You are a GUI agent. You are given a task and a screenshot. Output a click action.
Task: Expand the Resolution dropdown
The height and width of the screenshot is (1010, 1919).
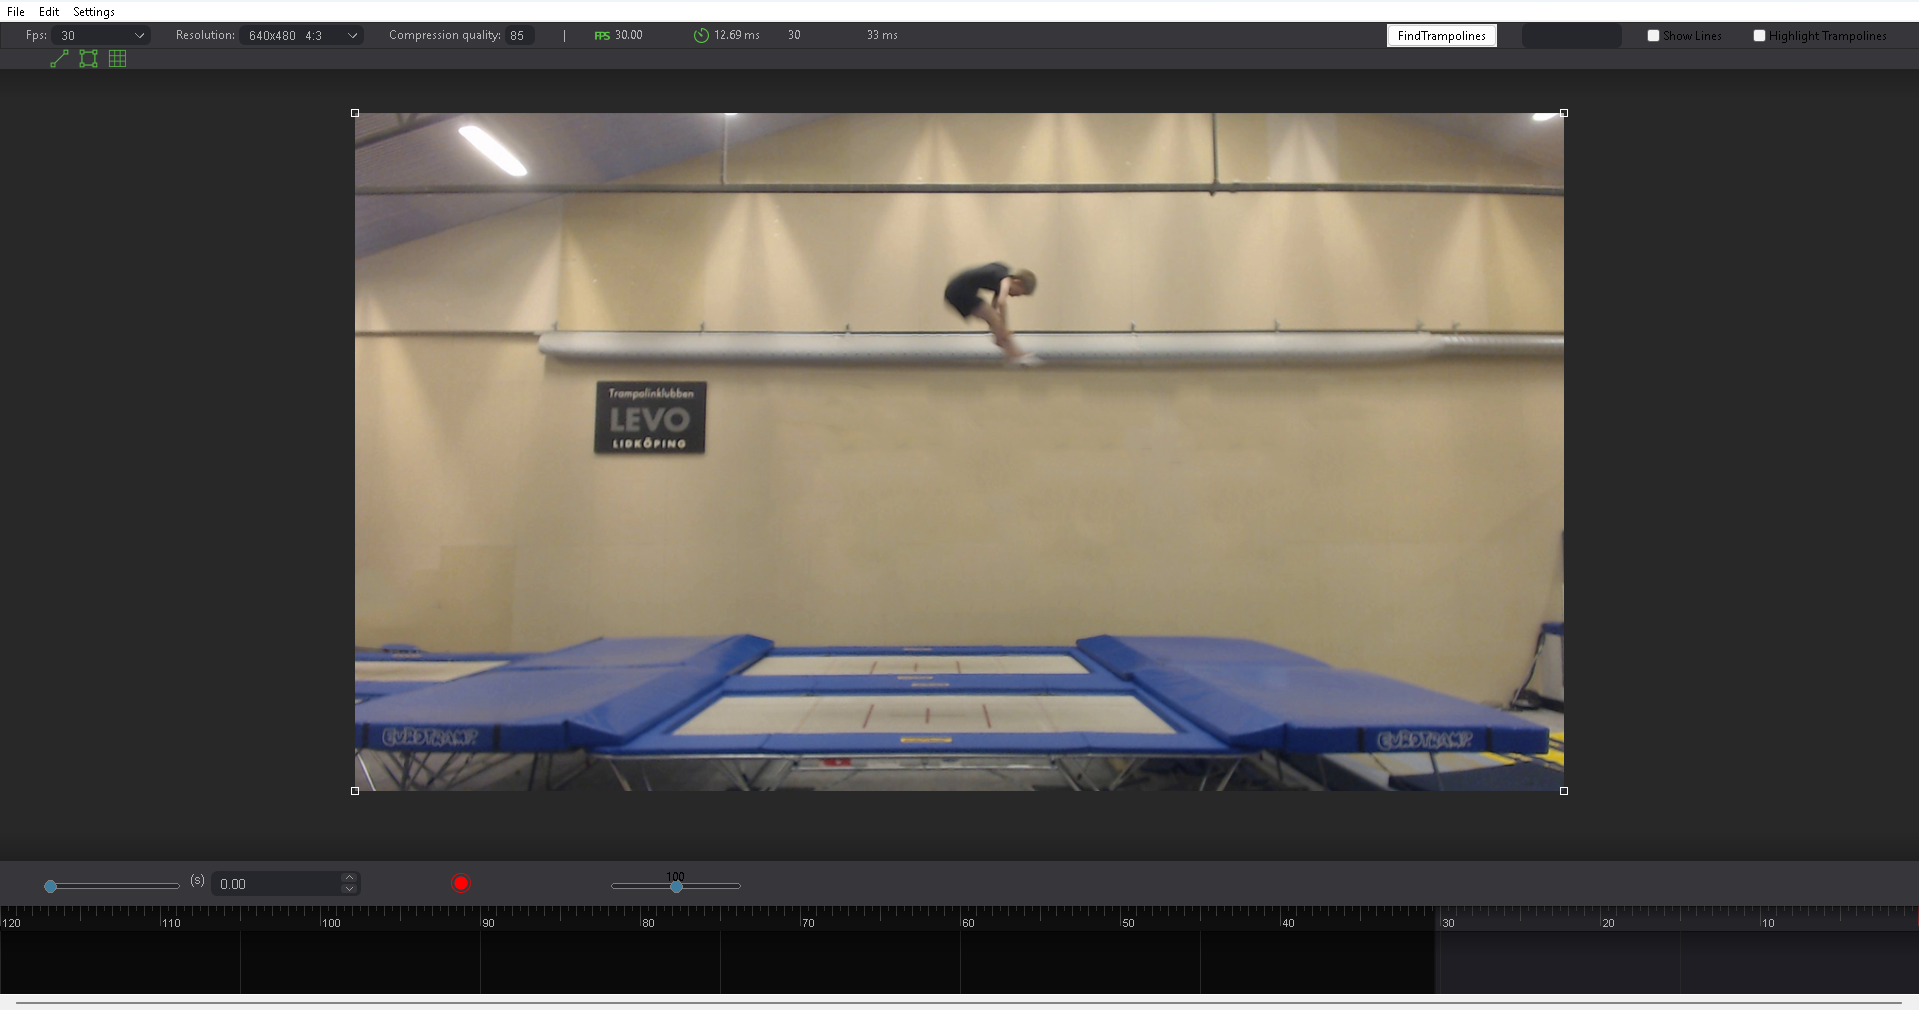click(352, 36)
